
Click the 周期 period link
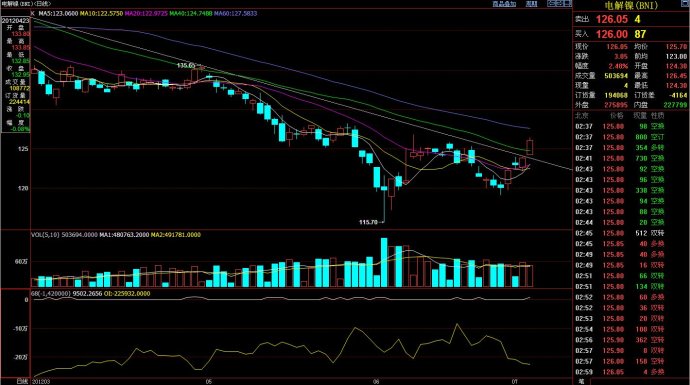531,4
